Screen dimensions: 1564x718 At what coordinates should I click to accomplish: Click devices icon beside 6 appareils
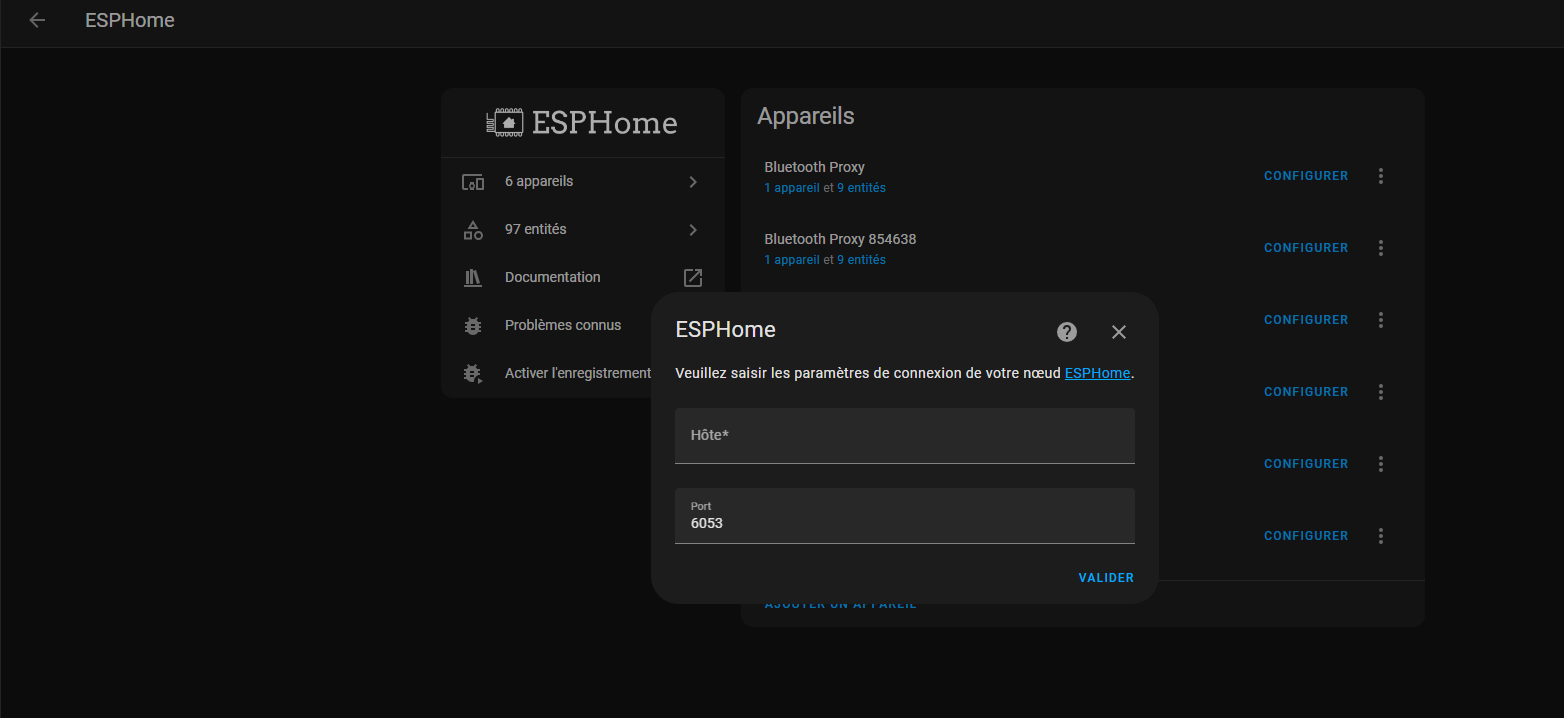(473, 182)
